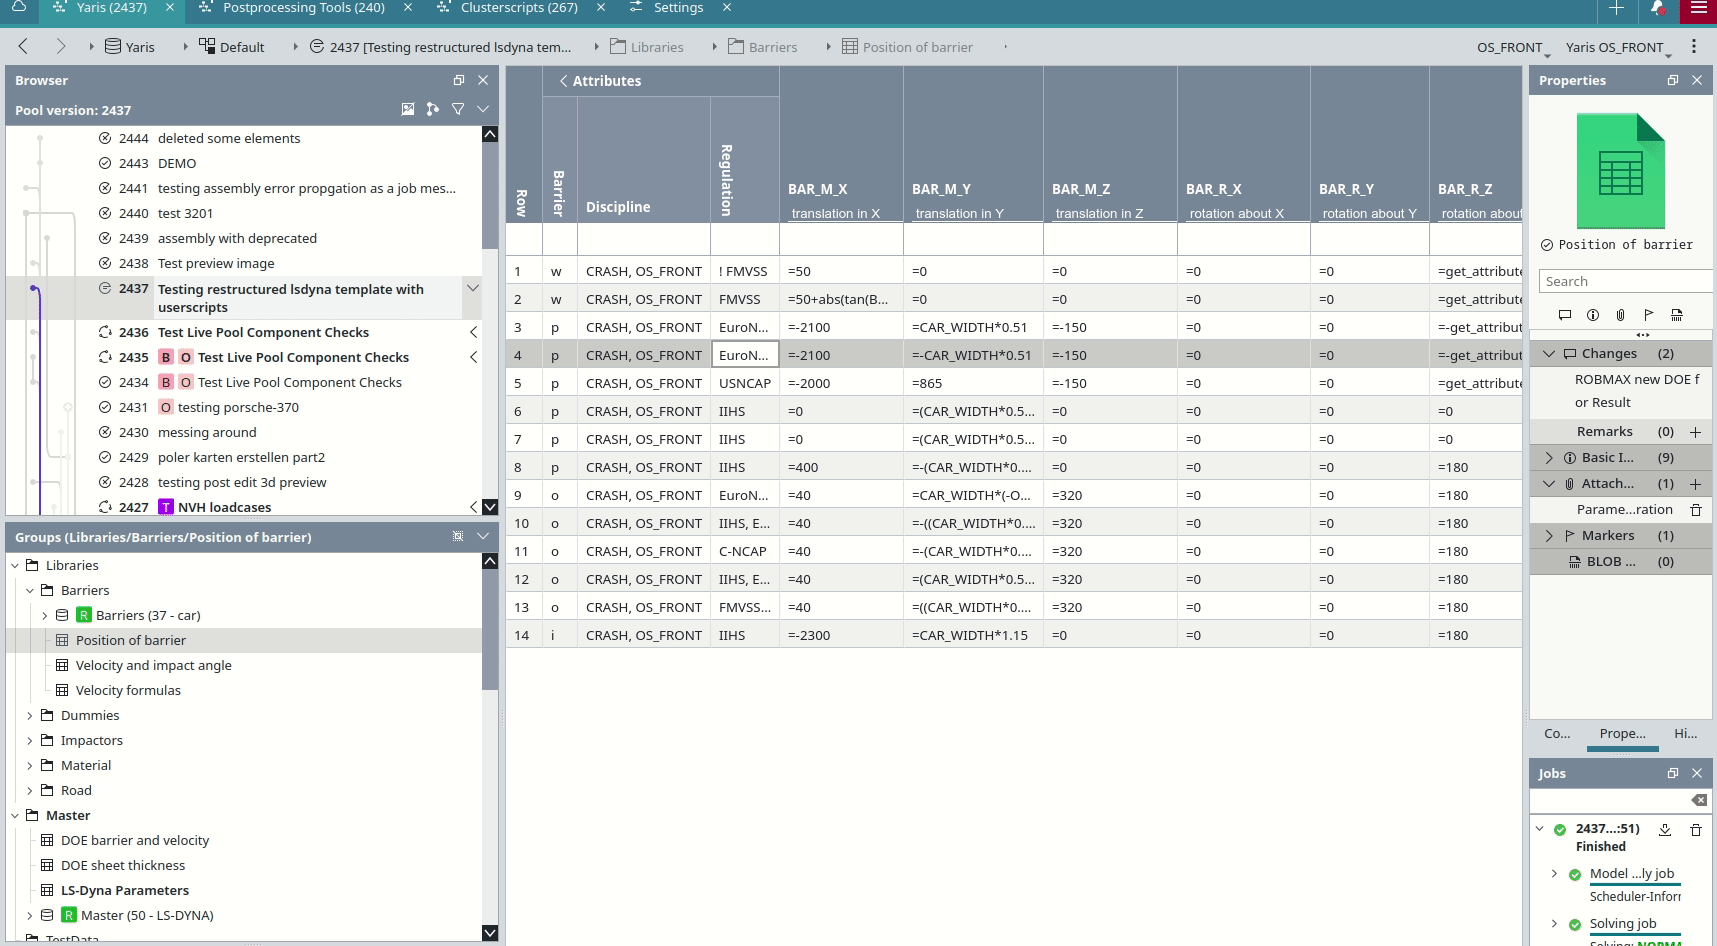Switch to the Hi... tab in Properties
This screenshot has height=946, width=1717.
pyautogui.click(x=1686, y=734)
